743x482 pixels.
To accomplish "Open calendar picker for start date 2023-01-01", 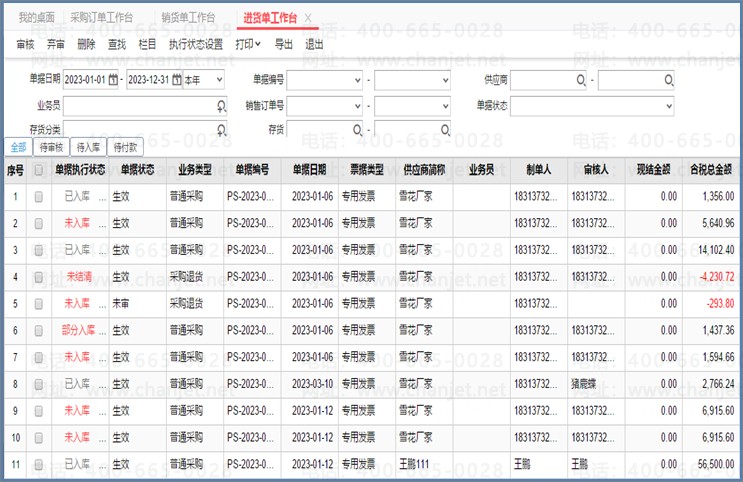I will [113, 80].
